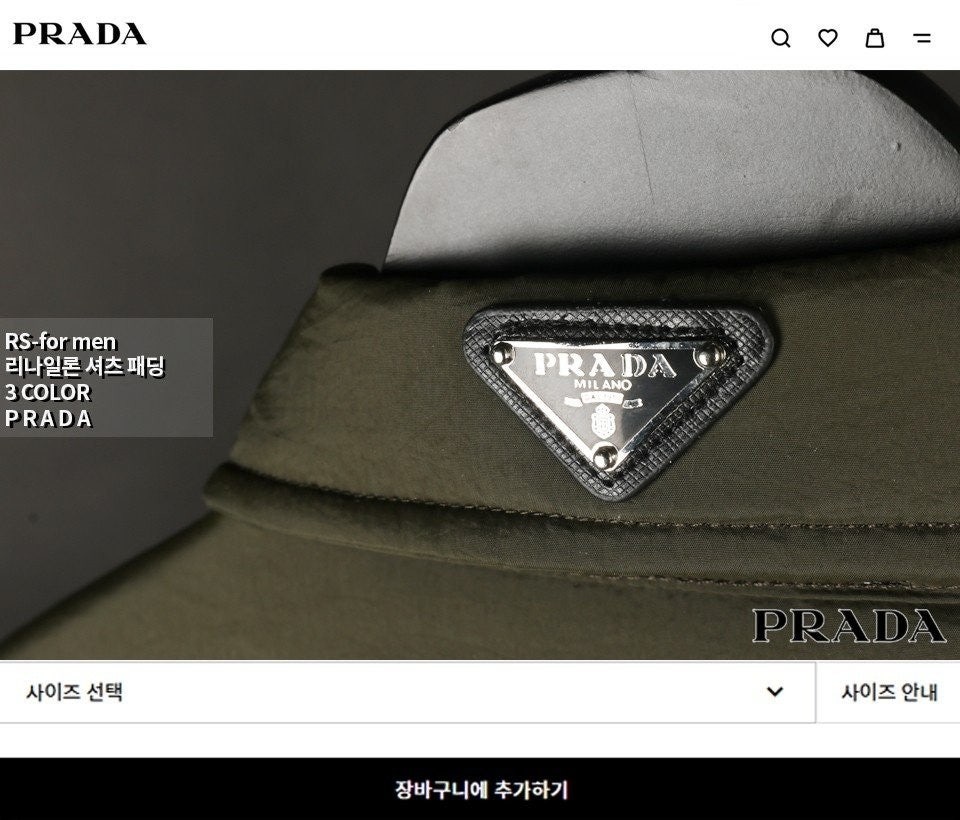Open the 사이즈 안내 size guide
Viewport: 960px width, 820px height.
tap(888, 692)
